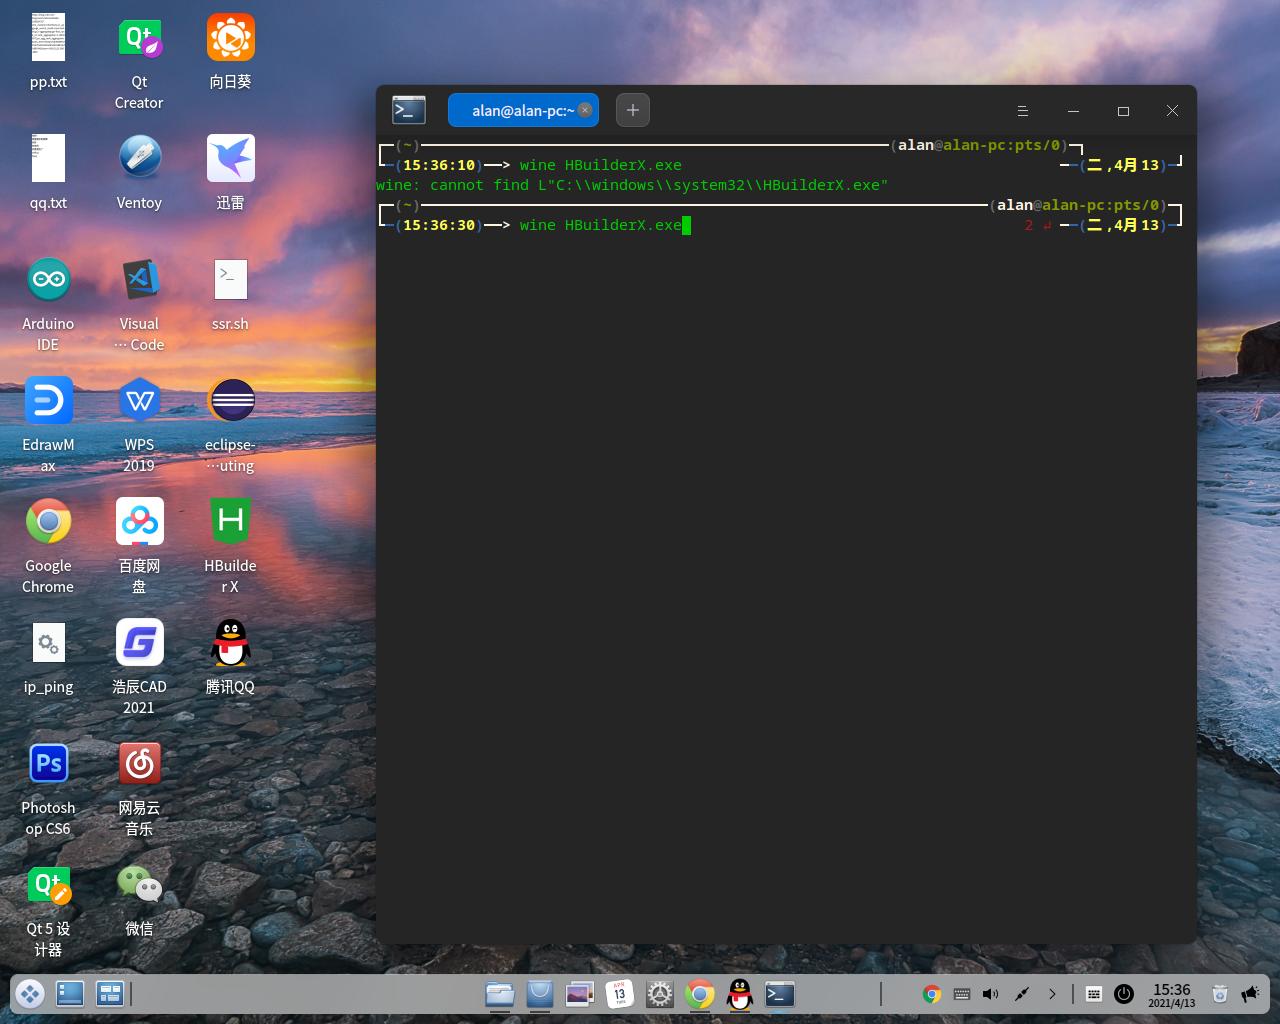Click the terminal icon in the title bar
The image size is (1280, 1024).
(408, 110)
